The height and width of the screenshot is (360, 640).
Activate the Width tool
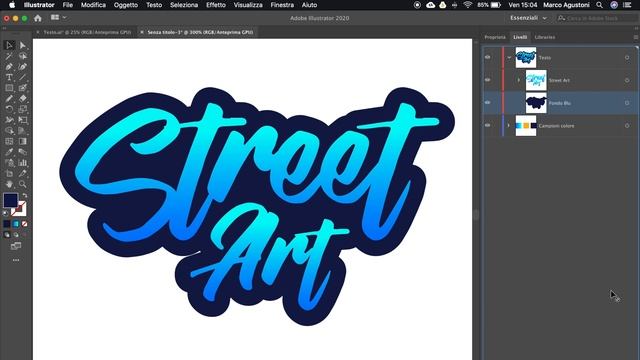tap(9, 120)
